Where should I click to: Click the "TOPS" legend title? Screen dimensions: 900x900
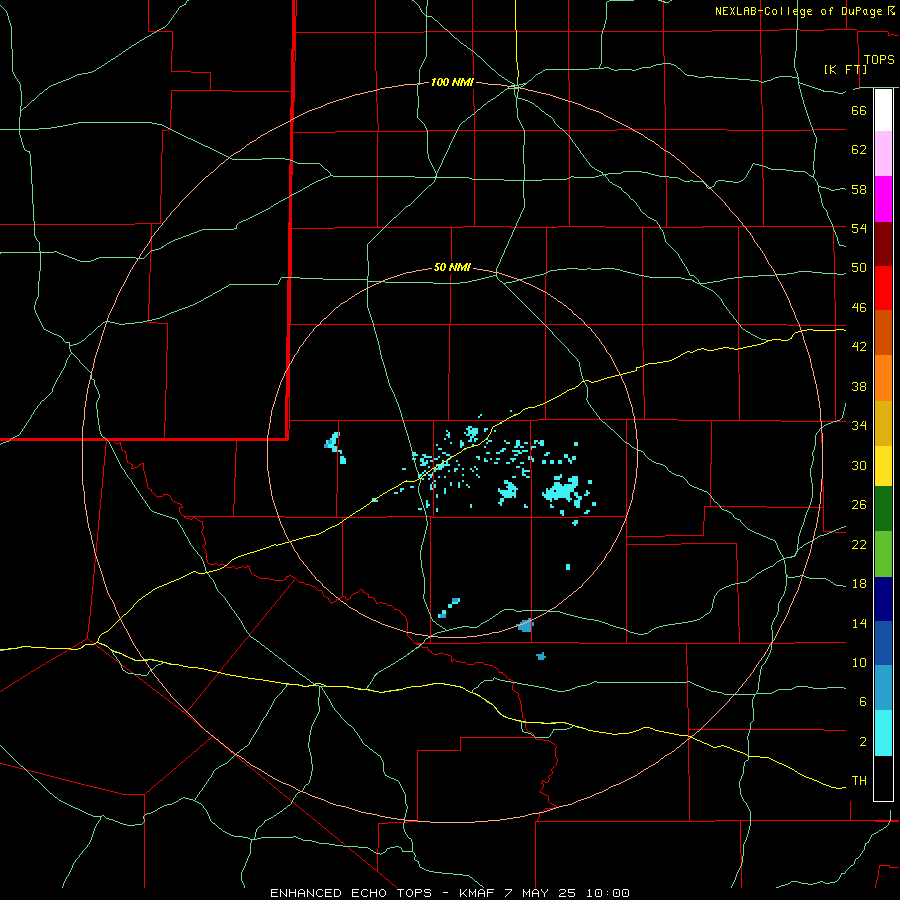(879, 60)
